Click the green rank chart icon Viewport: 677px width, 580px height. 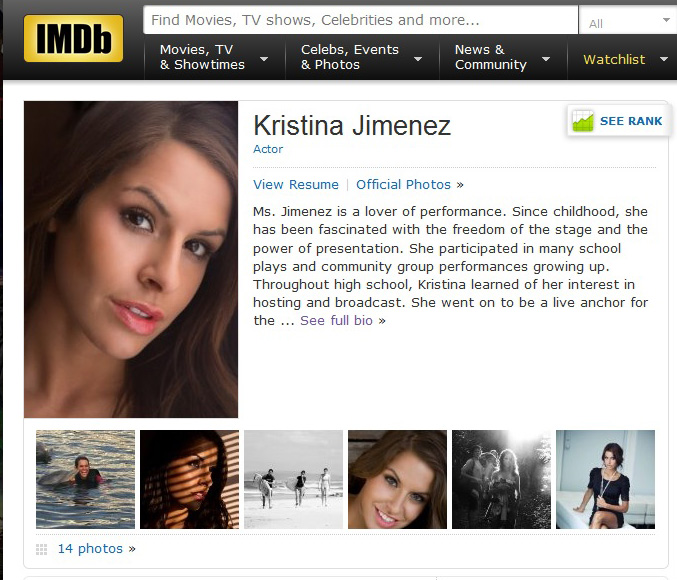click(x=583, y=121)
